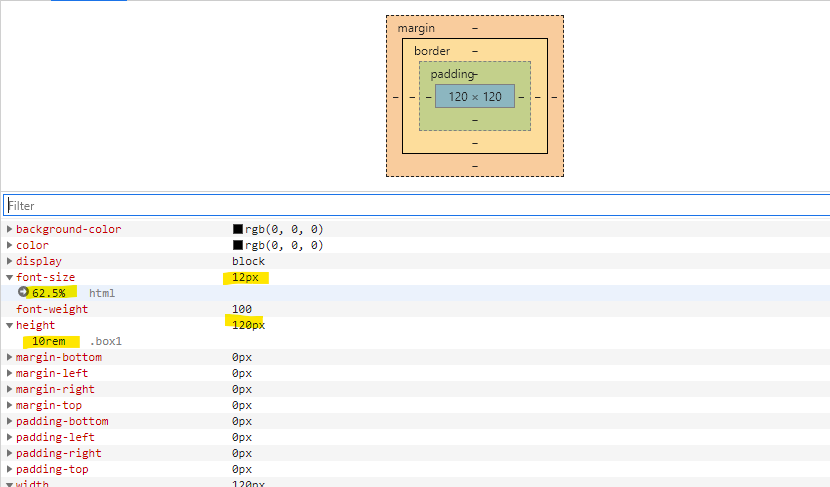
Task: Click the padding label in box model
Action: 453,74
